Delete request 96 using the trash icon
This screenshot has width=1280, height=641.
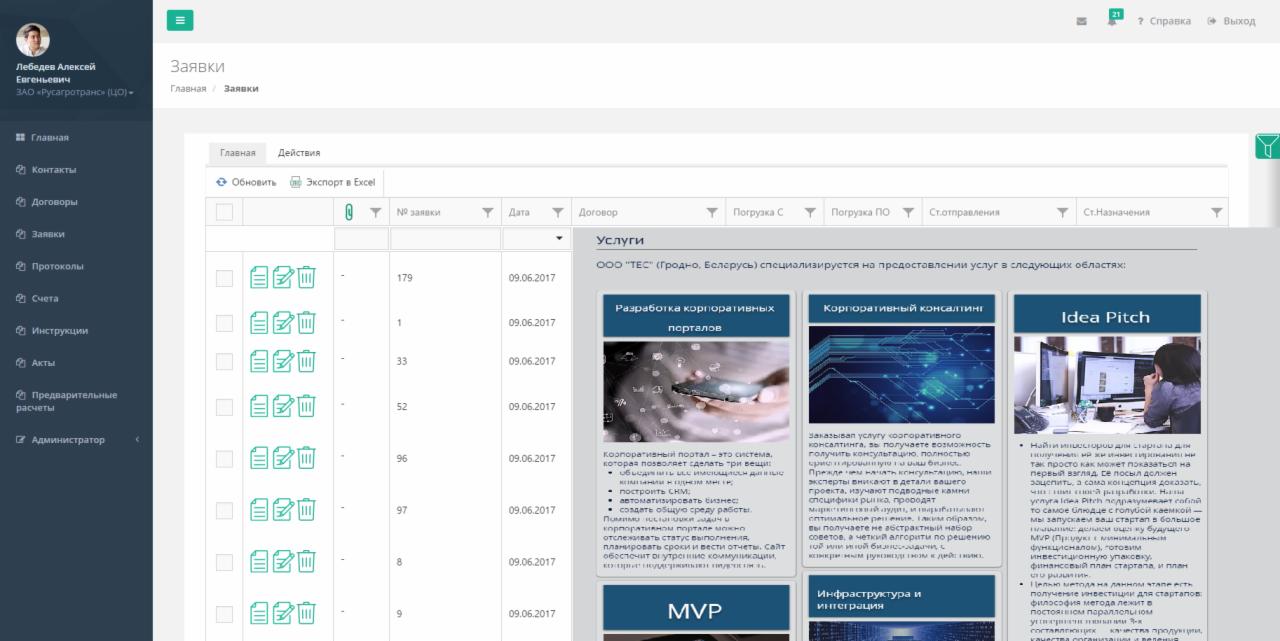pyautogui.click(x=306, y=458)
